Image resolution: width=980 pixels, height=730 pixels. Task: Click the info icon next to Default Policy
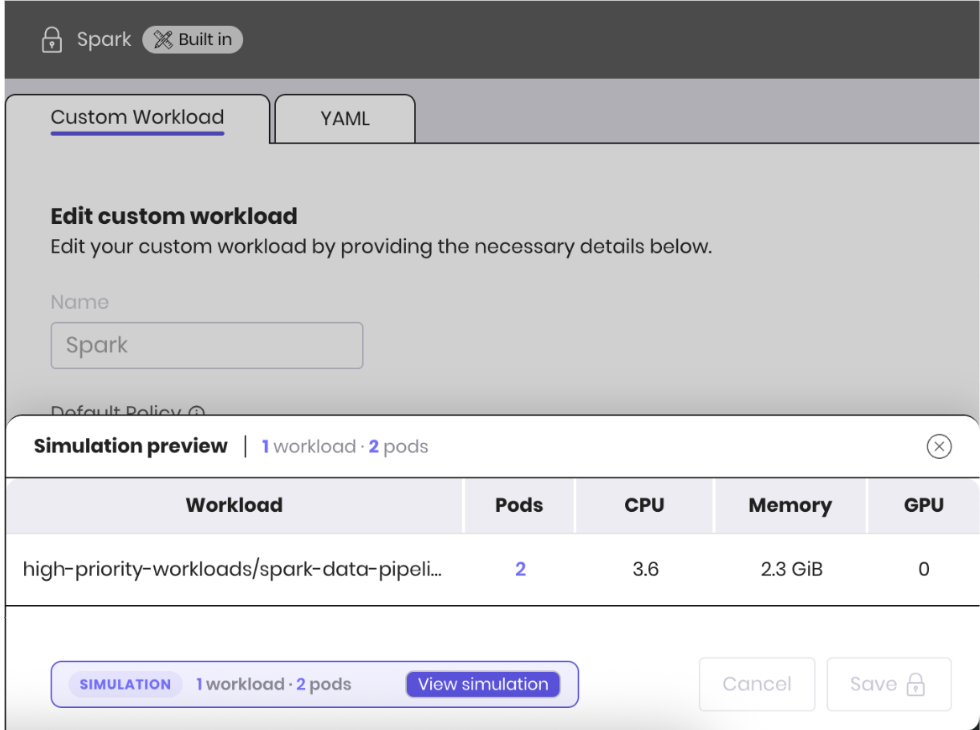197,412
